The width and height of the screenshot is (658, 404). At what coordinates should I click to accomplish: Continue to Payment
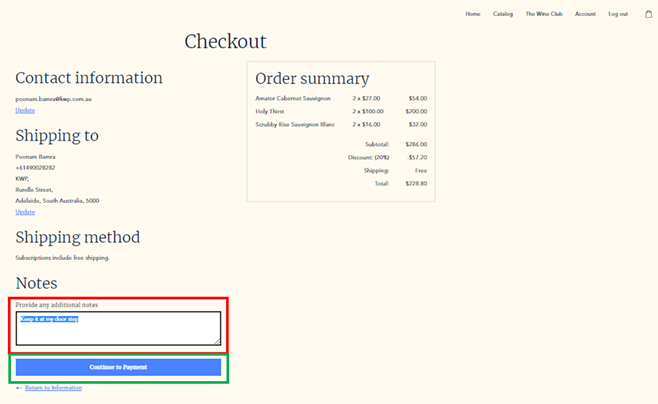coord(118,367)
